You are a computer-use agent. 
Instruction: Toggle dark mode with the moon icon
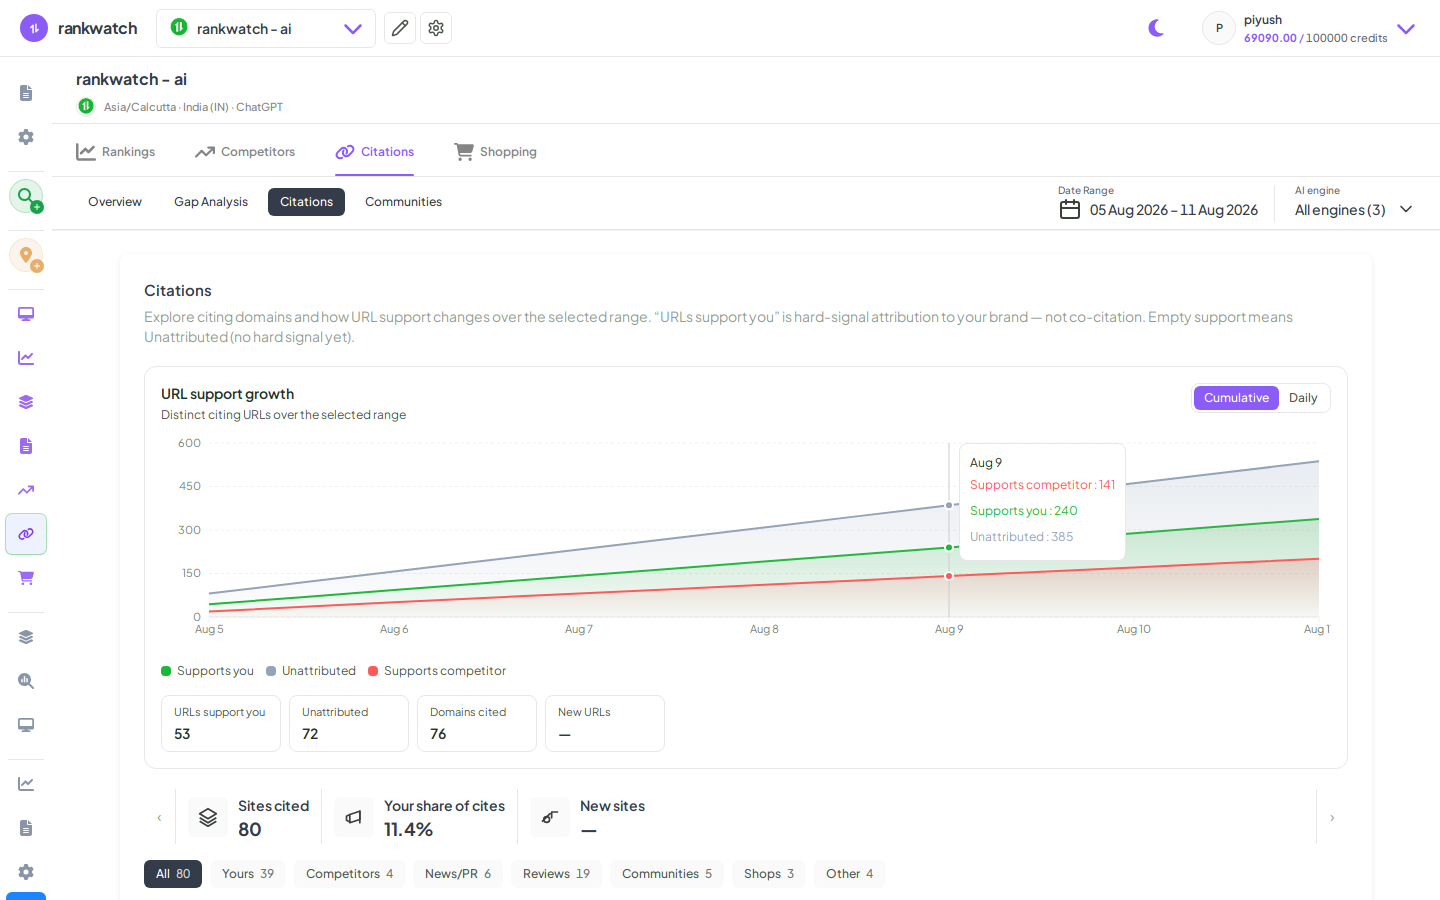pyautogui.click(x=1157, y=28)
